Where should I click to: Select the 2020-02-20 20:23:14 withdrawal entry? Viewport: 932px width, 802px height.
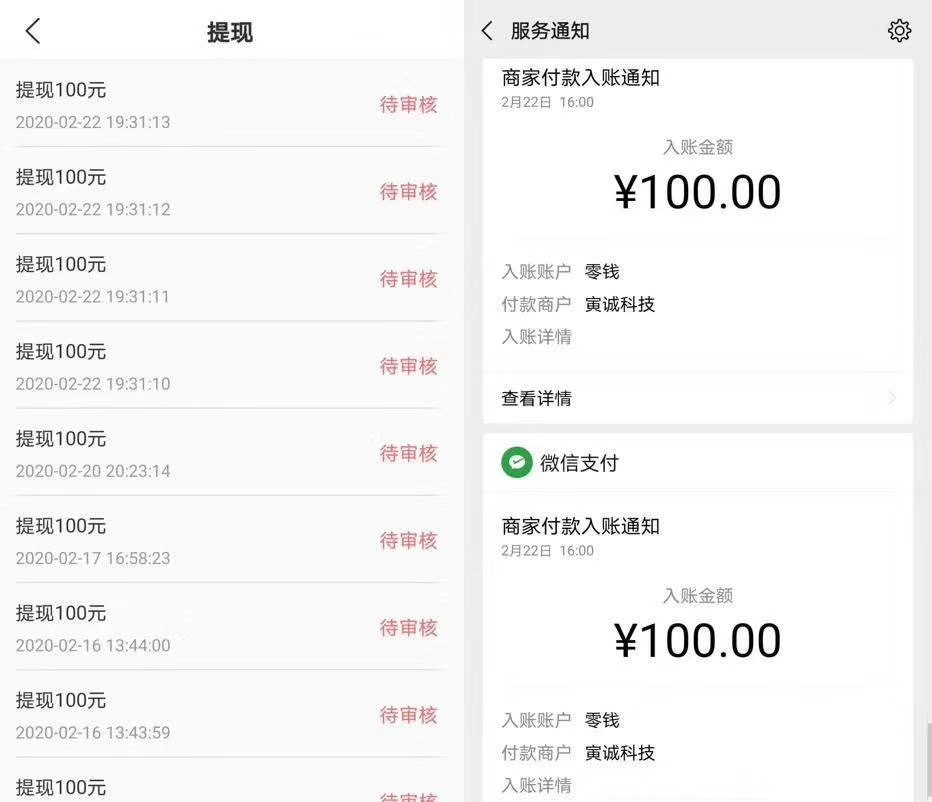[x=93, y=453]
